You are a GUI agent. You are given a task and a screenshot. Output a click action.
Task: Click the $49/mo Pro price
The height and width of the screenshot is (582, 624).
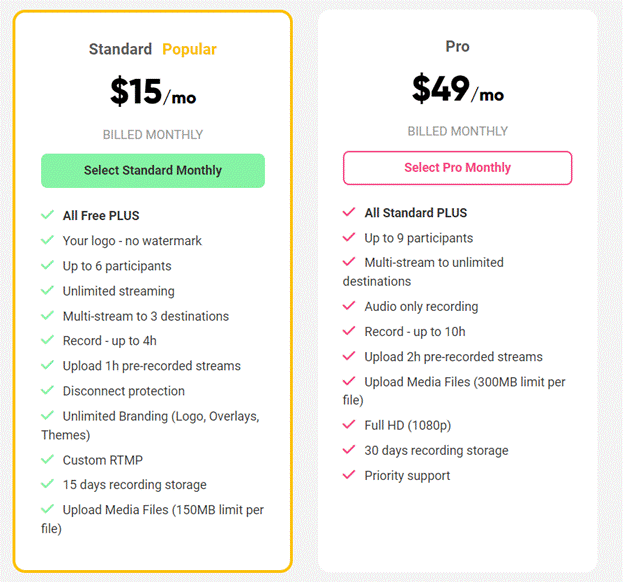[457, 90]
